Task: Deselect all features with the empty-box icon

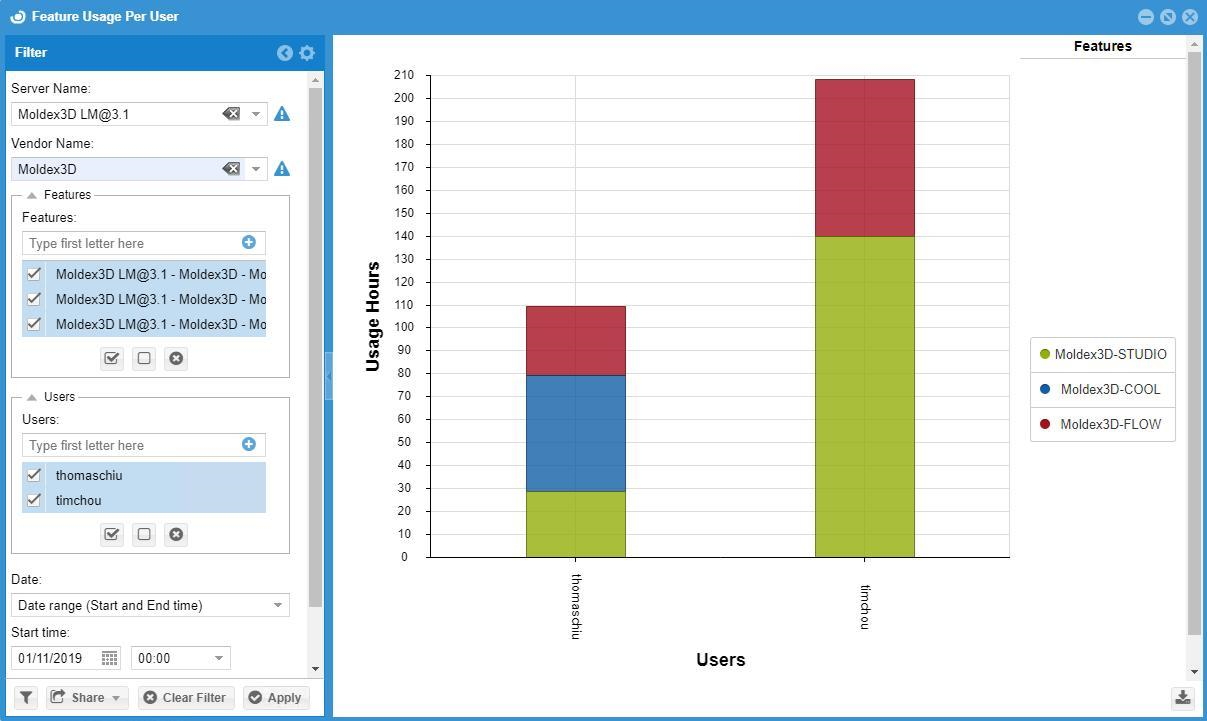Action: [144, 358]
